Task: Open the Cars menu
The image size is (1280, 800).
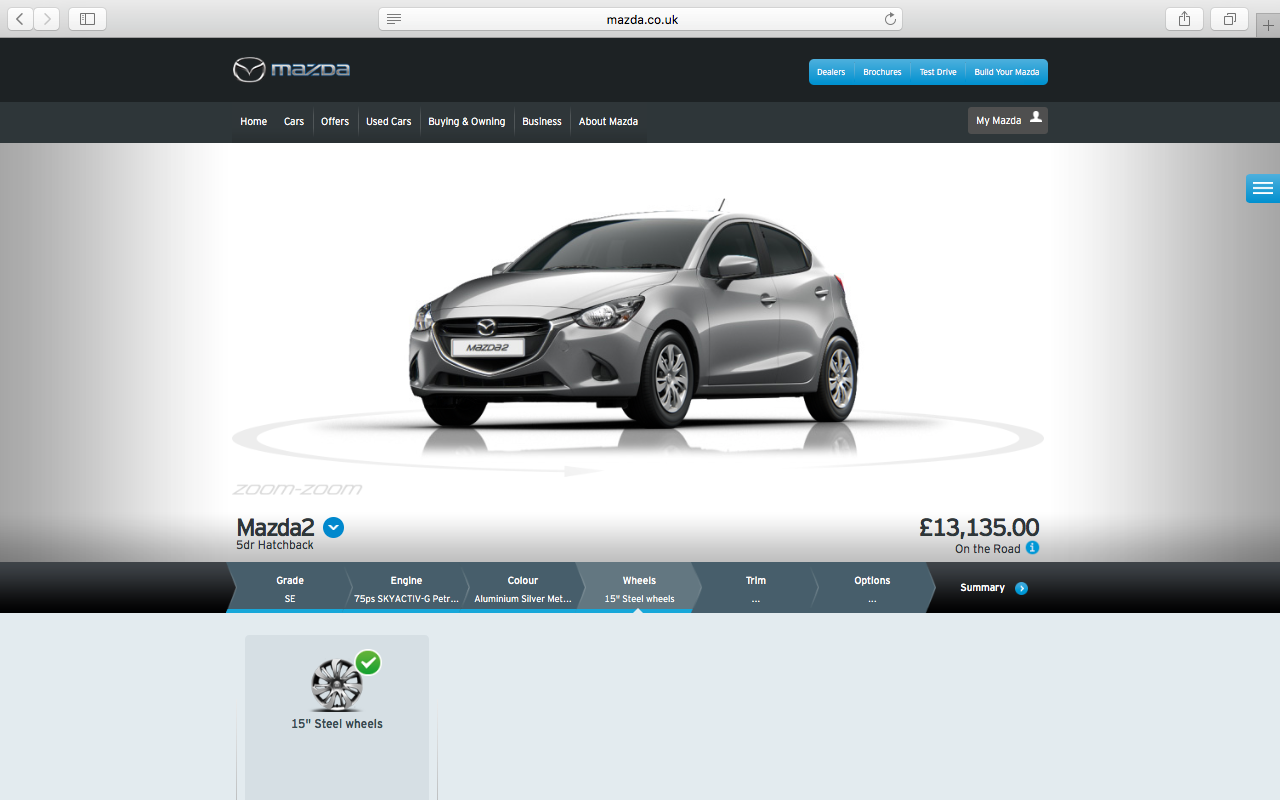Action: point(294,121)
